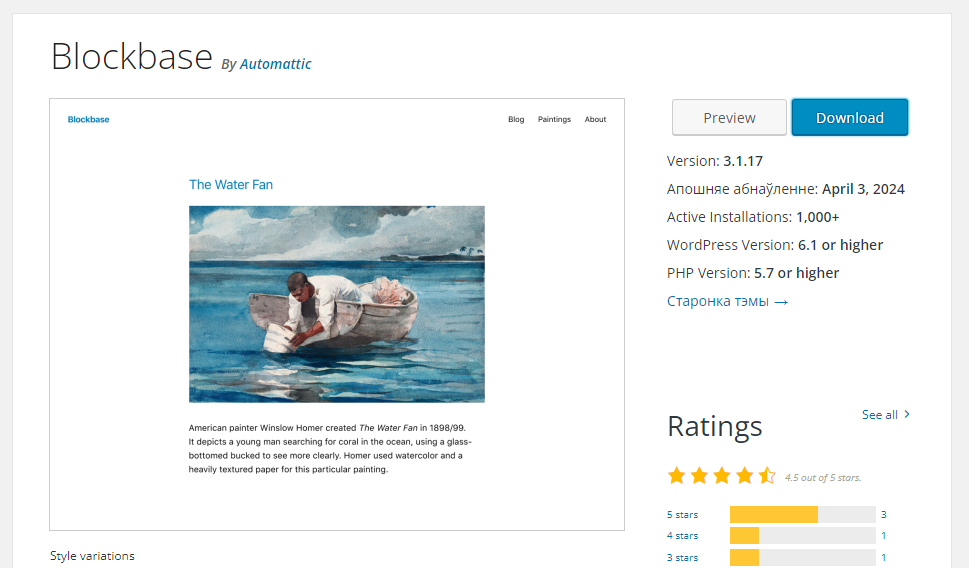The image size is (969, 568).
Task: Click the See all ratings link
Action: point(879,414)
